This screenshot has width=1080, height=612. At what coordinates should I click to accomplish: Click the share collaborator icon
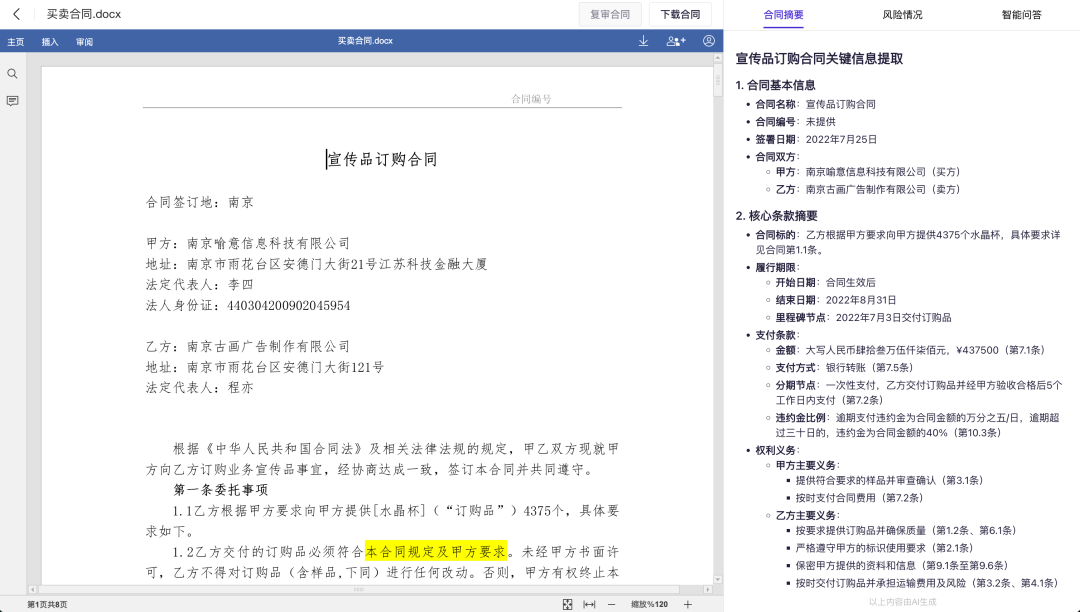674,41
